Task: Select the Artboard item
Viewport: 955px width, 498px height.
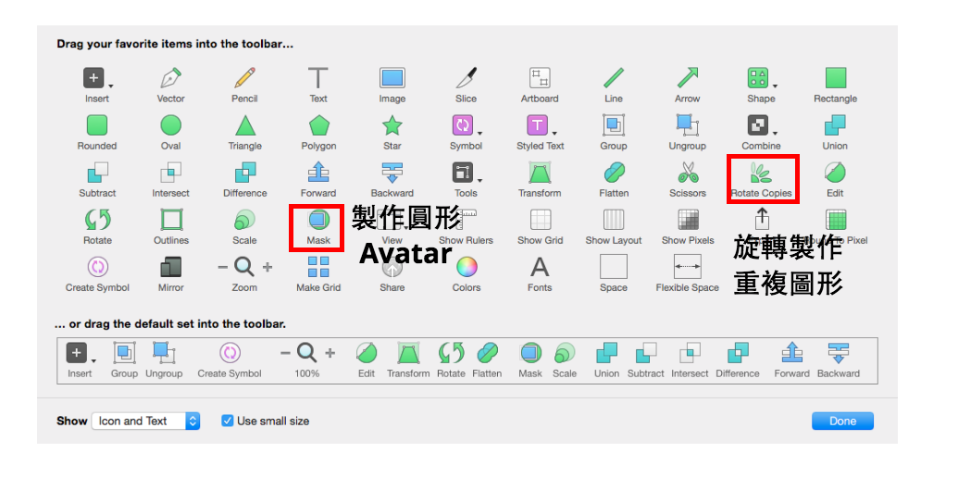Action: click(x=540, y=85)
